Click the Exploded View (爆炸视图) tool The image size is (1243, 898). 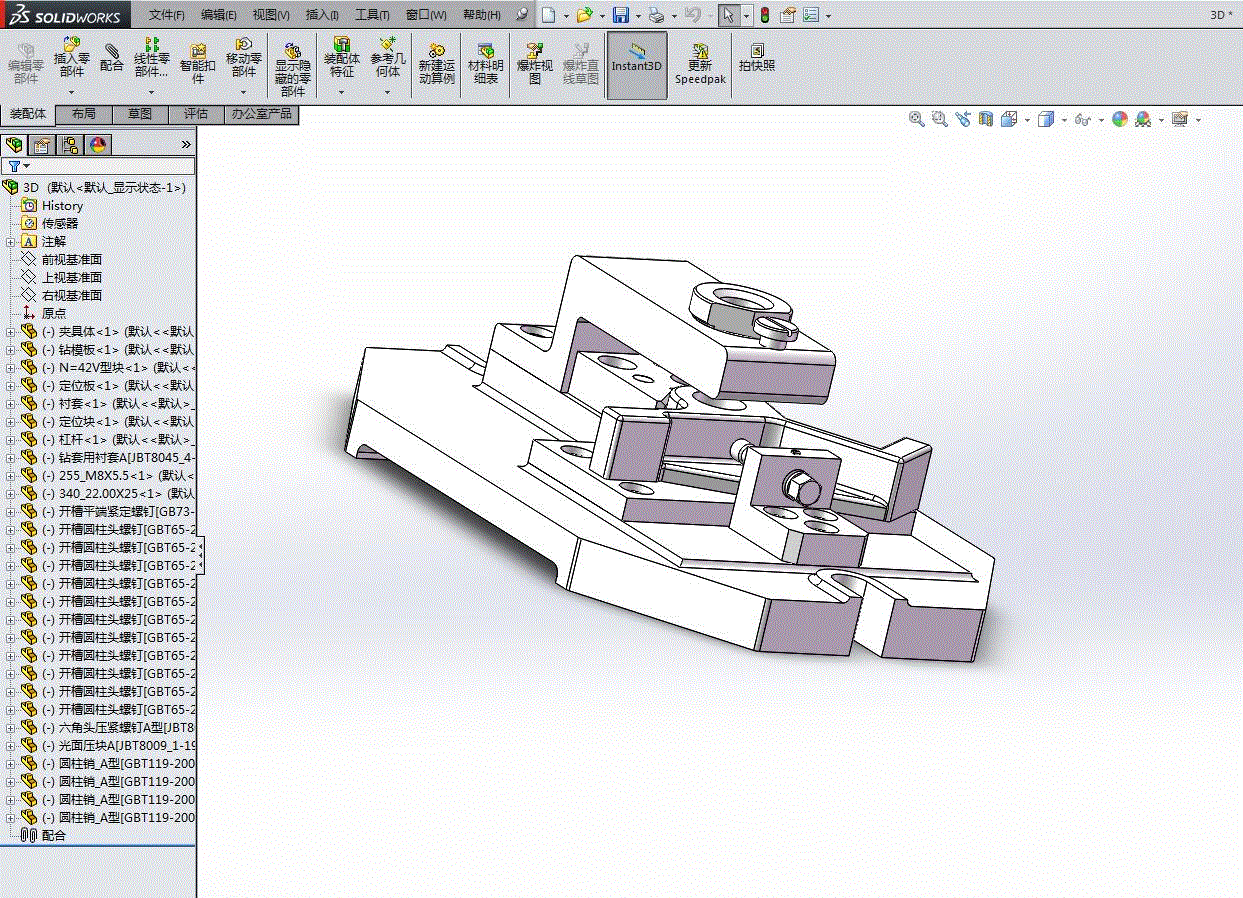(534, 64)
